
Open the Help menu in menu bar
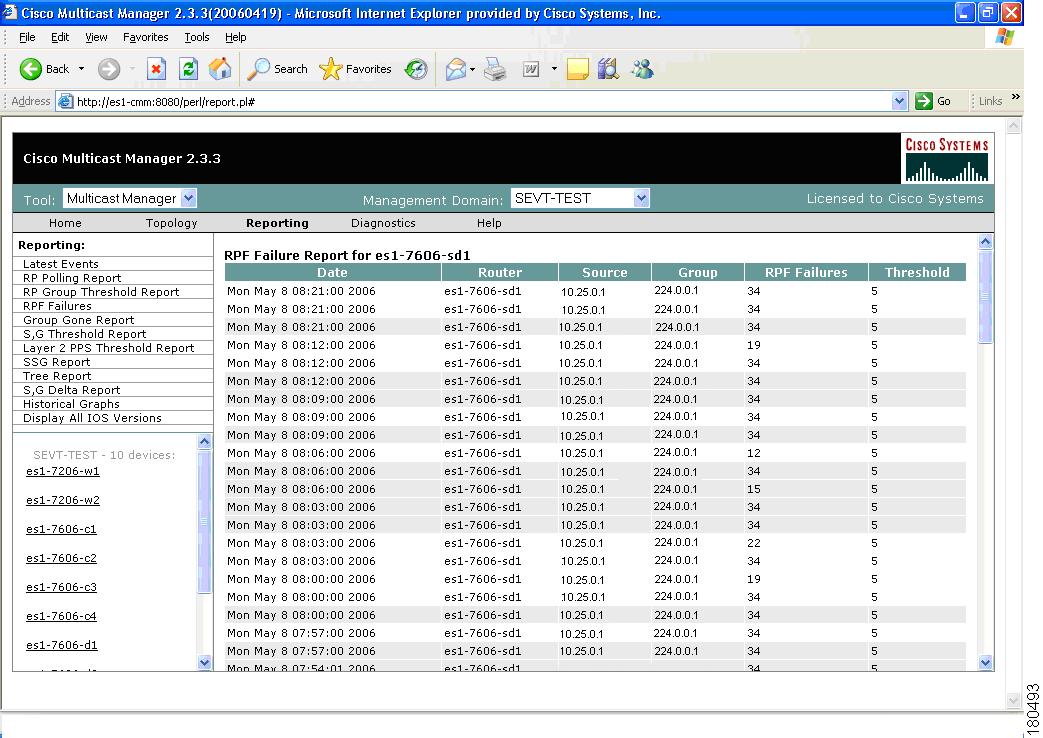click(235, 37)
